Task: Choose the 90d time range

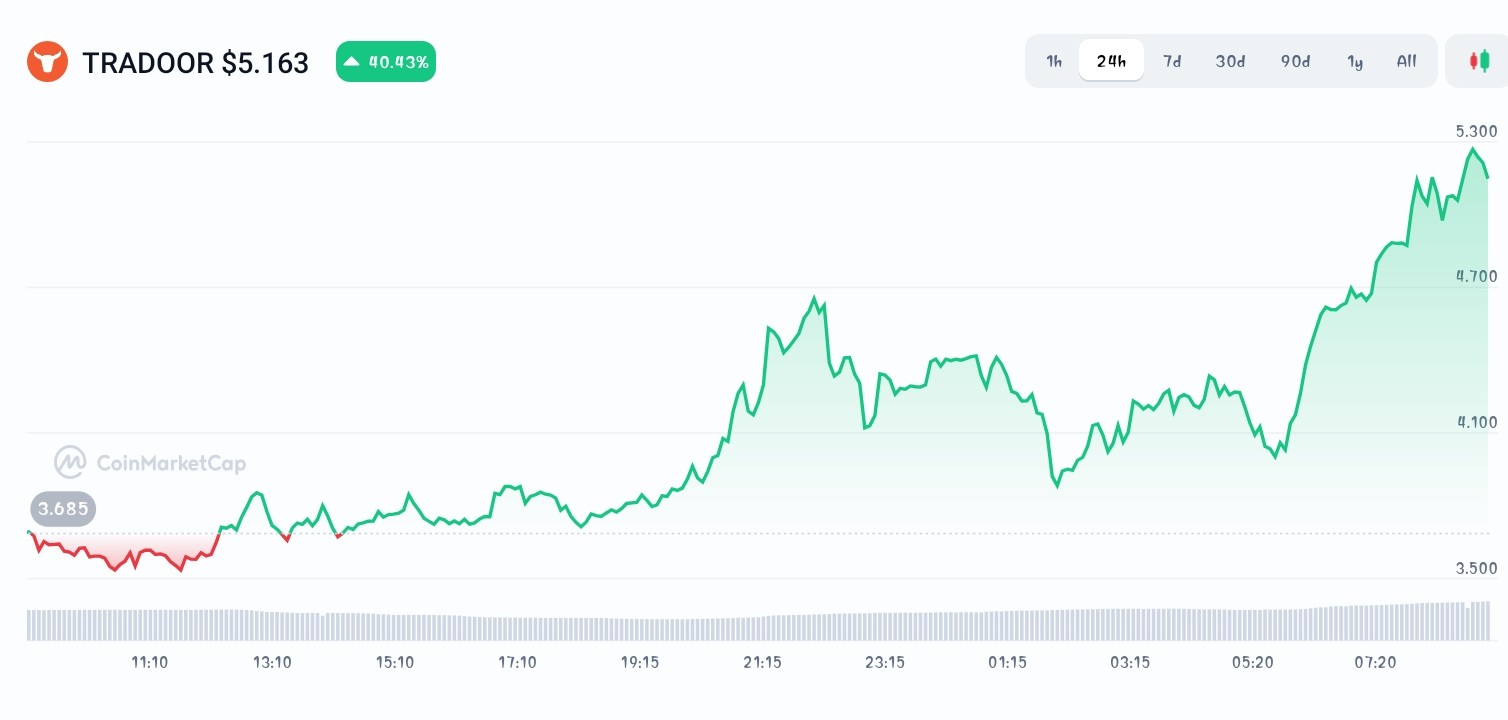Action: point(1295,61)
